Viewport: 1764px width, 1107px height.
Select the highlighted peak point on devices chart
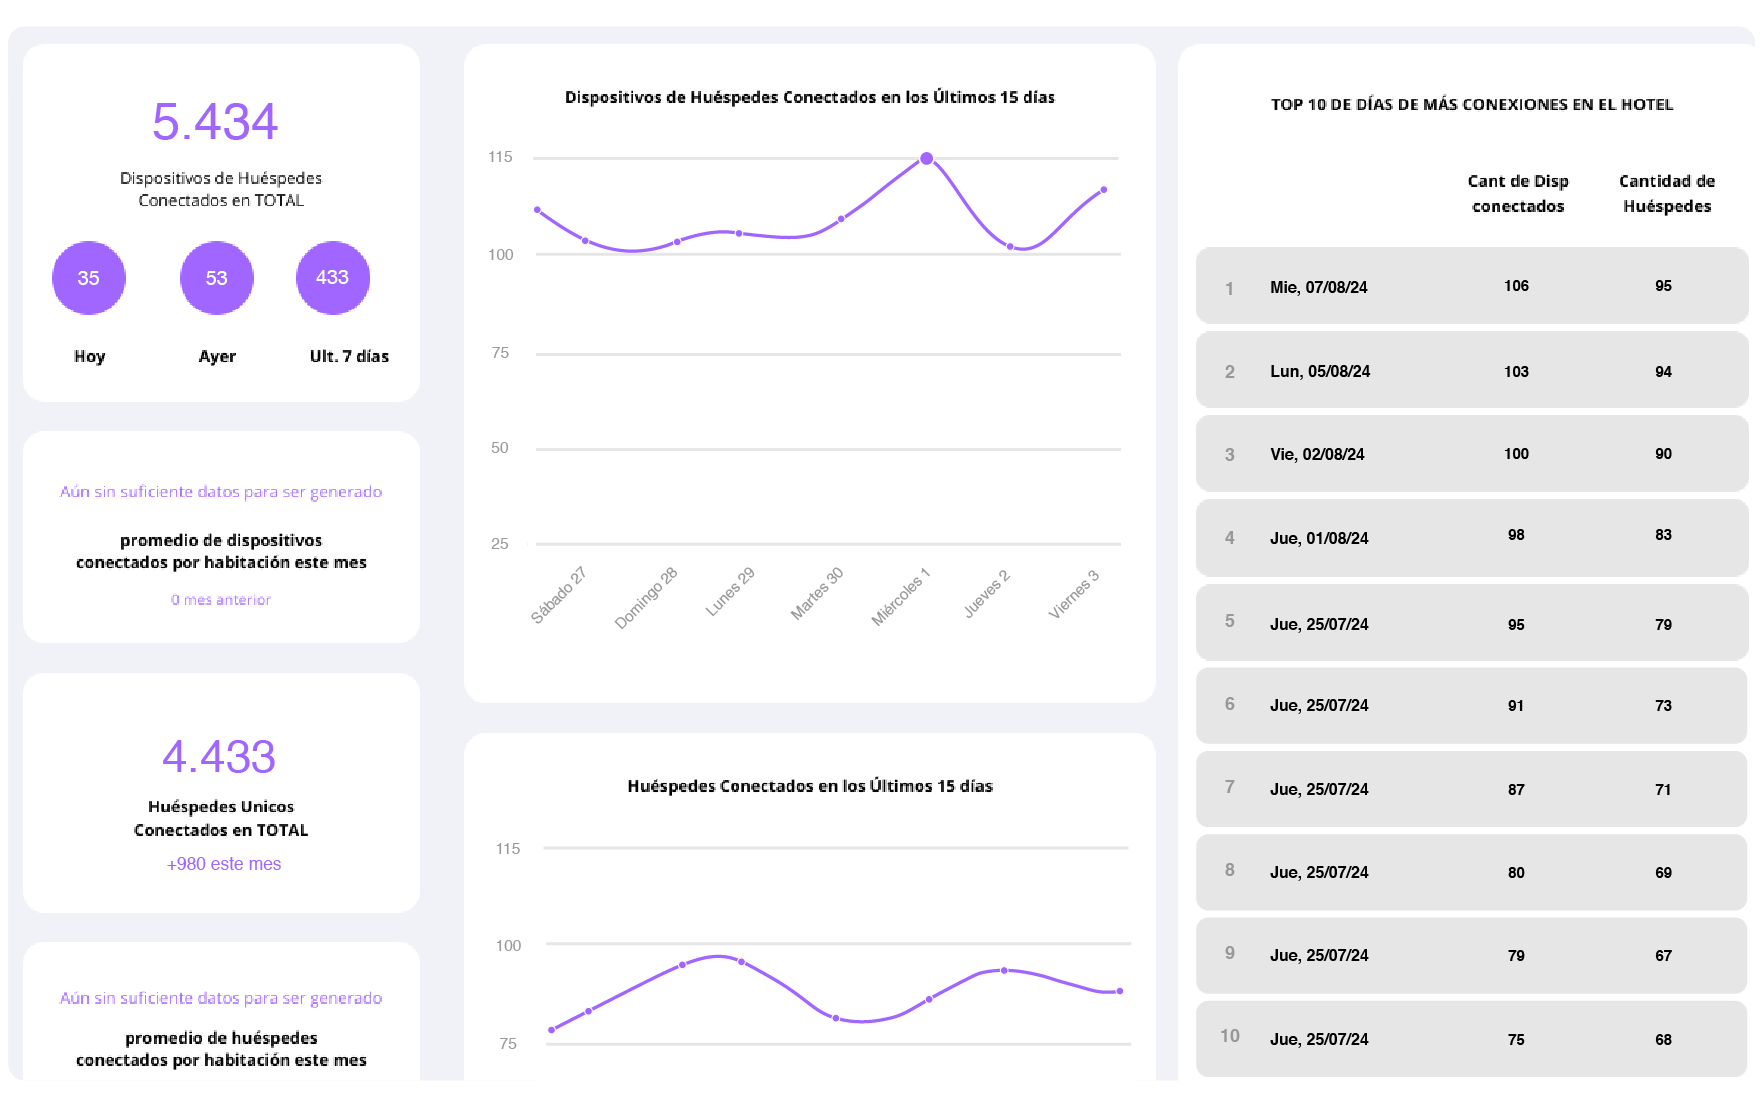[x=927, y=159]
